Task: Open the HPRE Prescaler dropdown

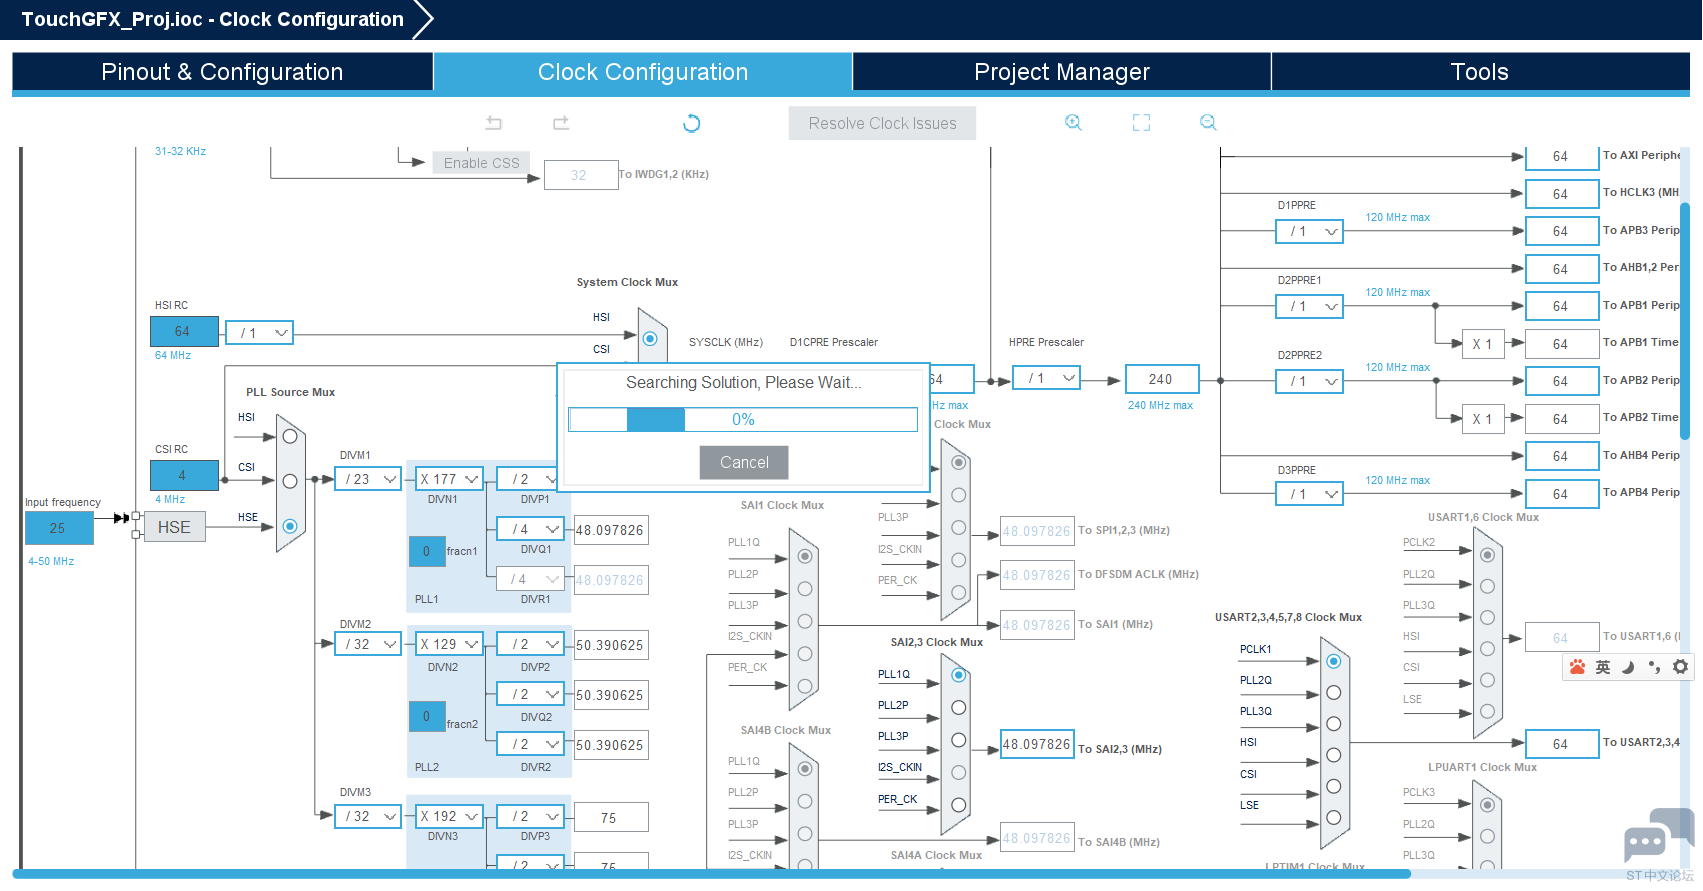Action: click(1046, 378)
